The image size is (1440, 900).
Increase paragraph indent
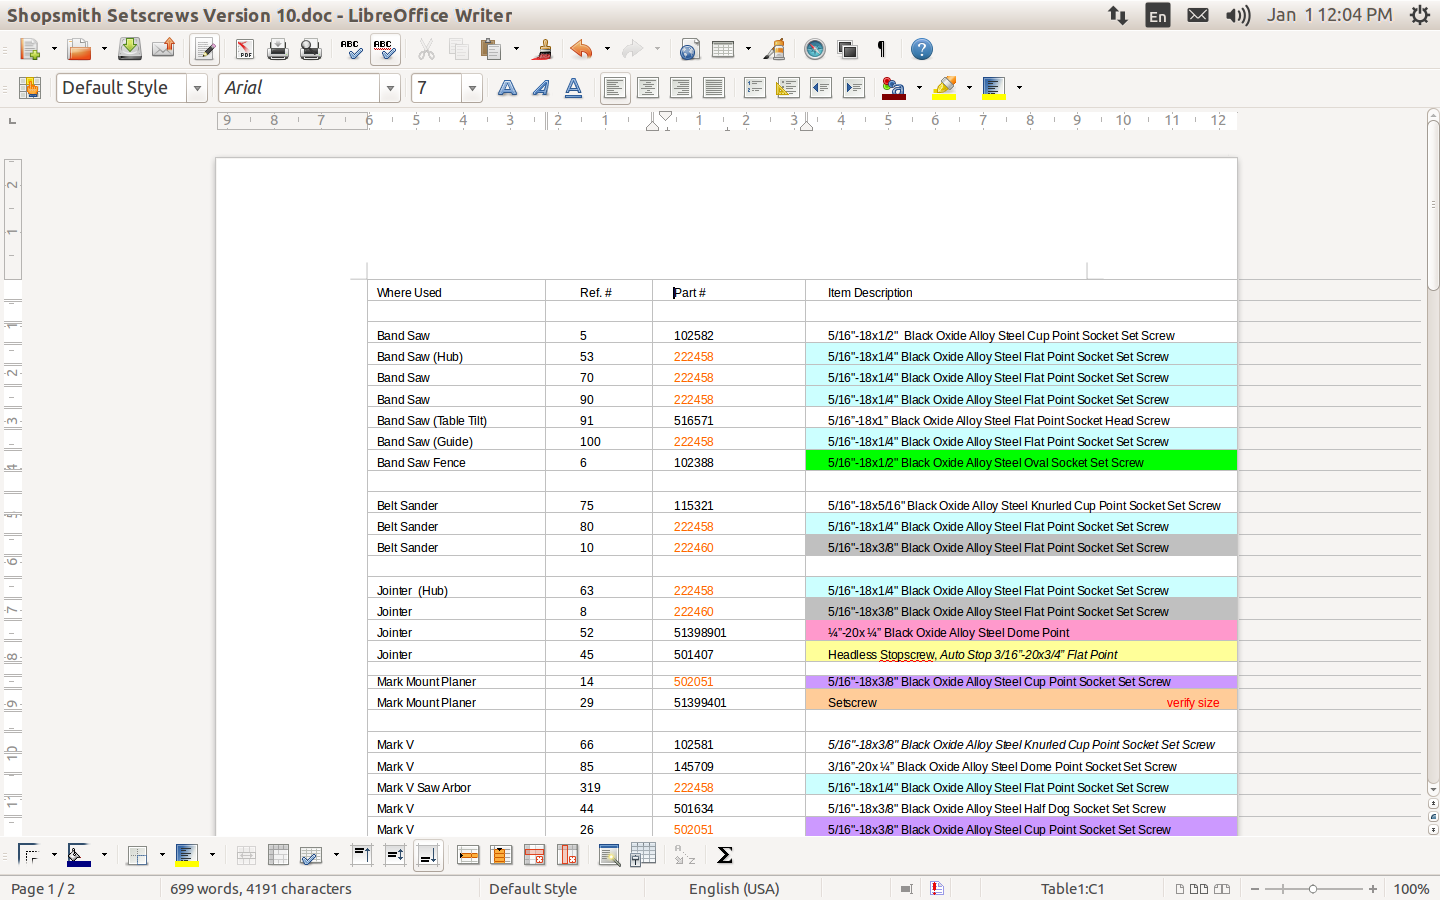click(x=854, y=88)
